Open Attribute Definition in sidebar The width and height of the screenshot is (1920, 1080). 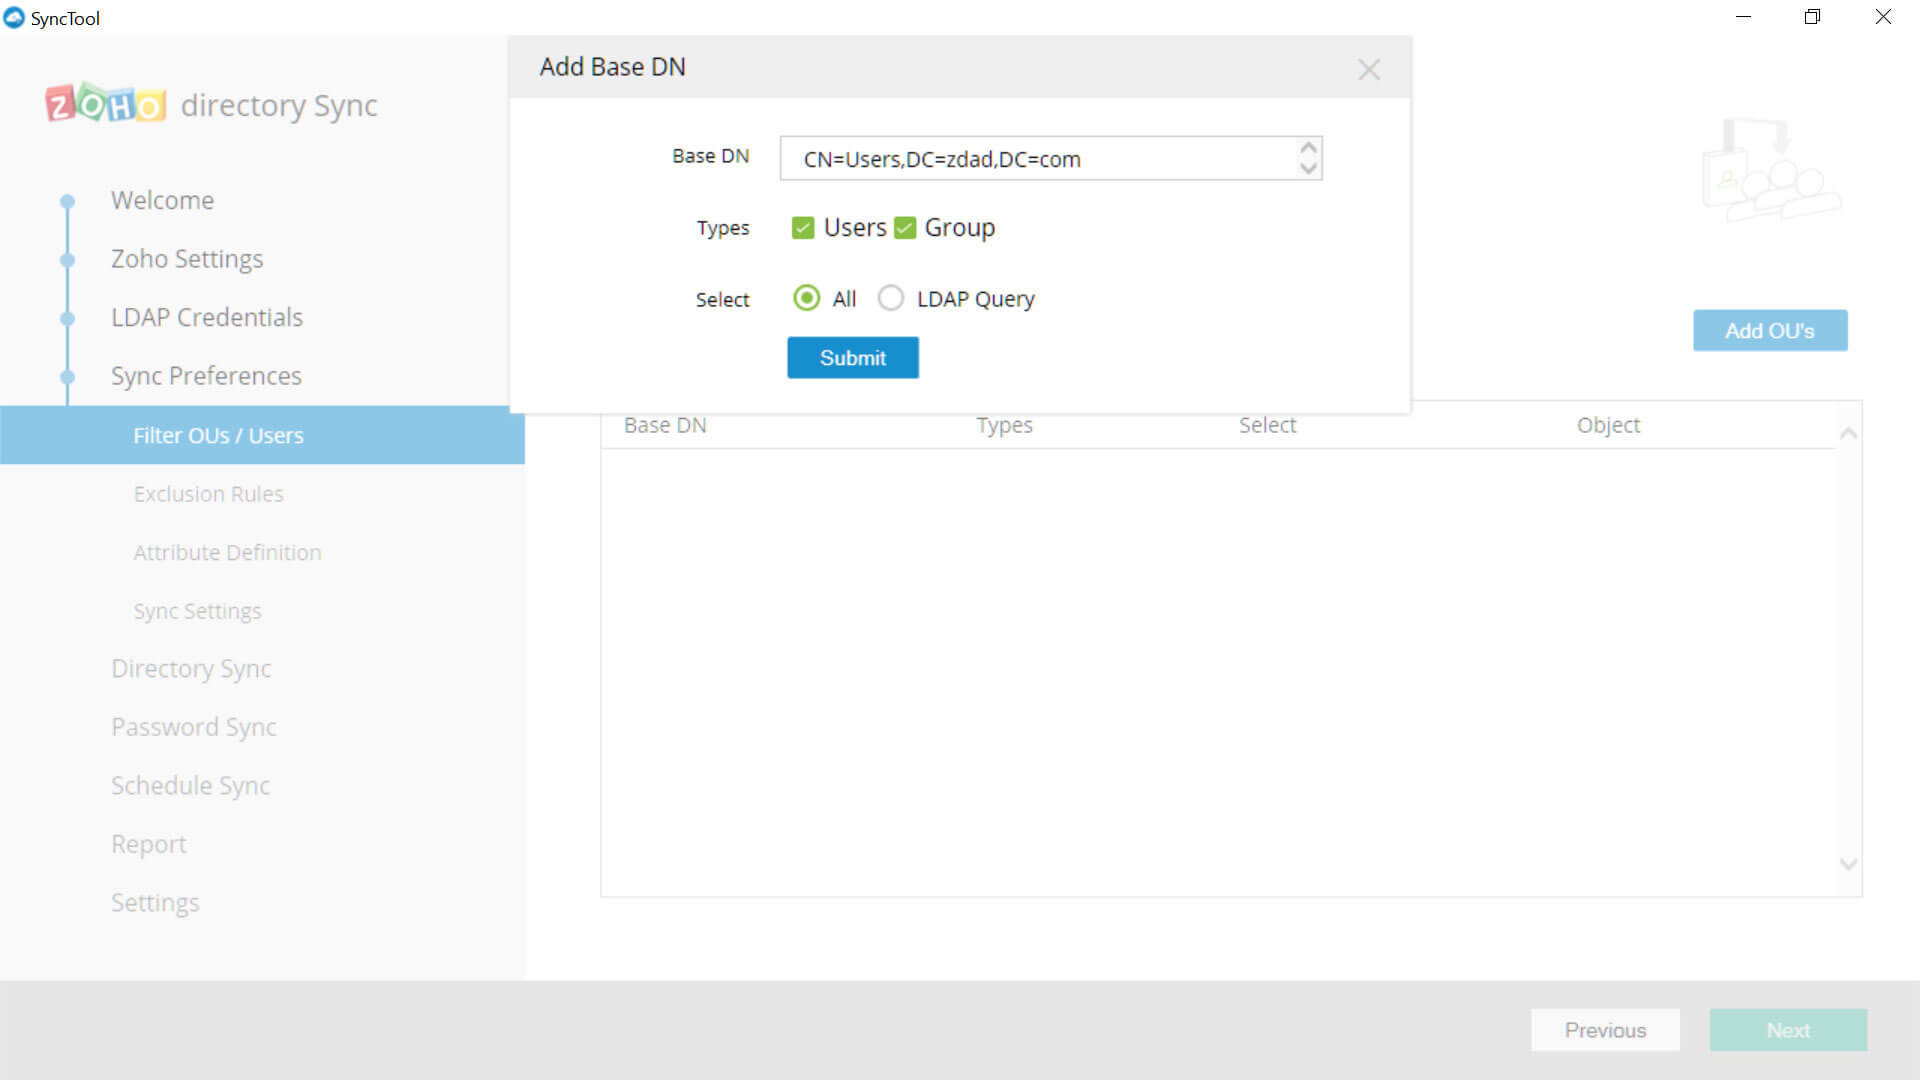(x=227, y=552)
